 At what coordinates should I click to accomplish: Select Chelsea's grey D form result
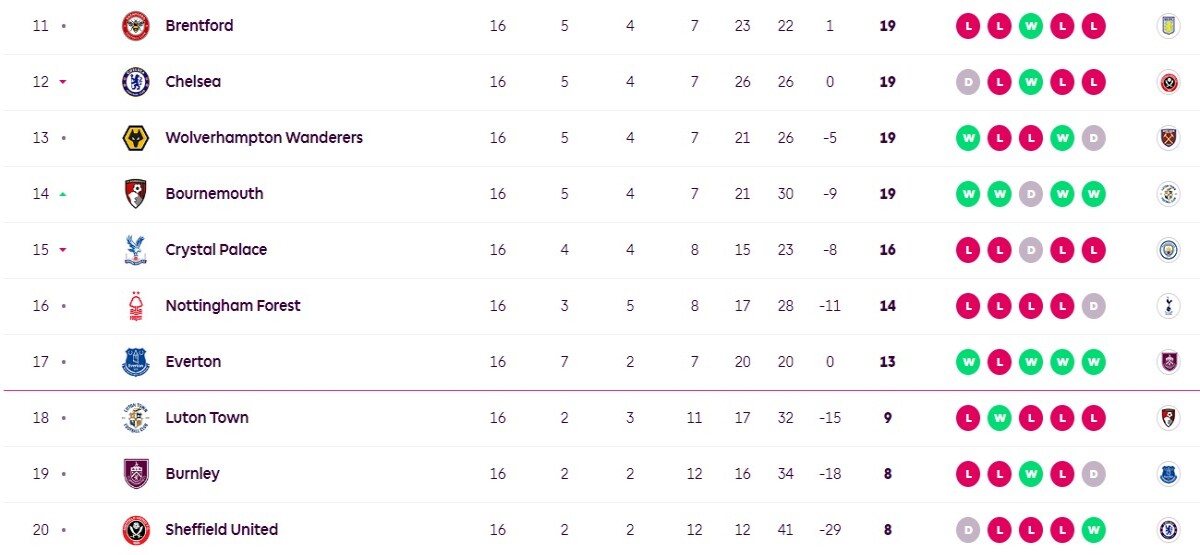[x=967, y=82]
